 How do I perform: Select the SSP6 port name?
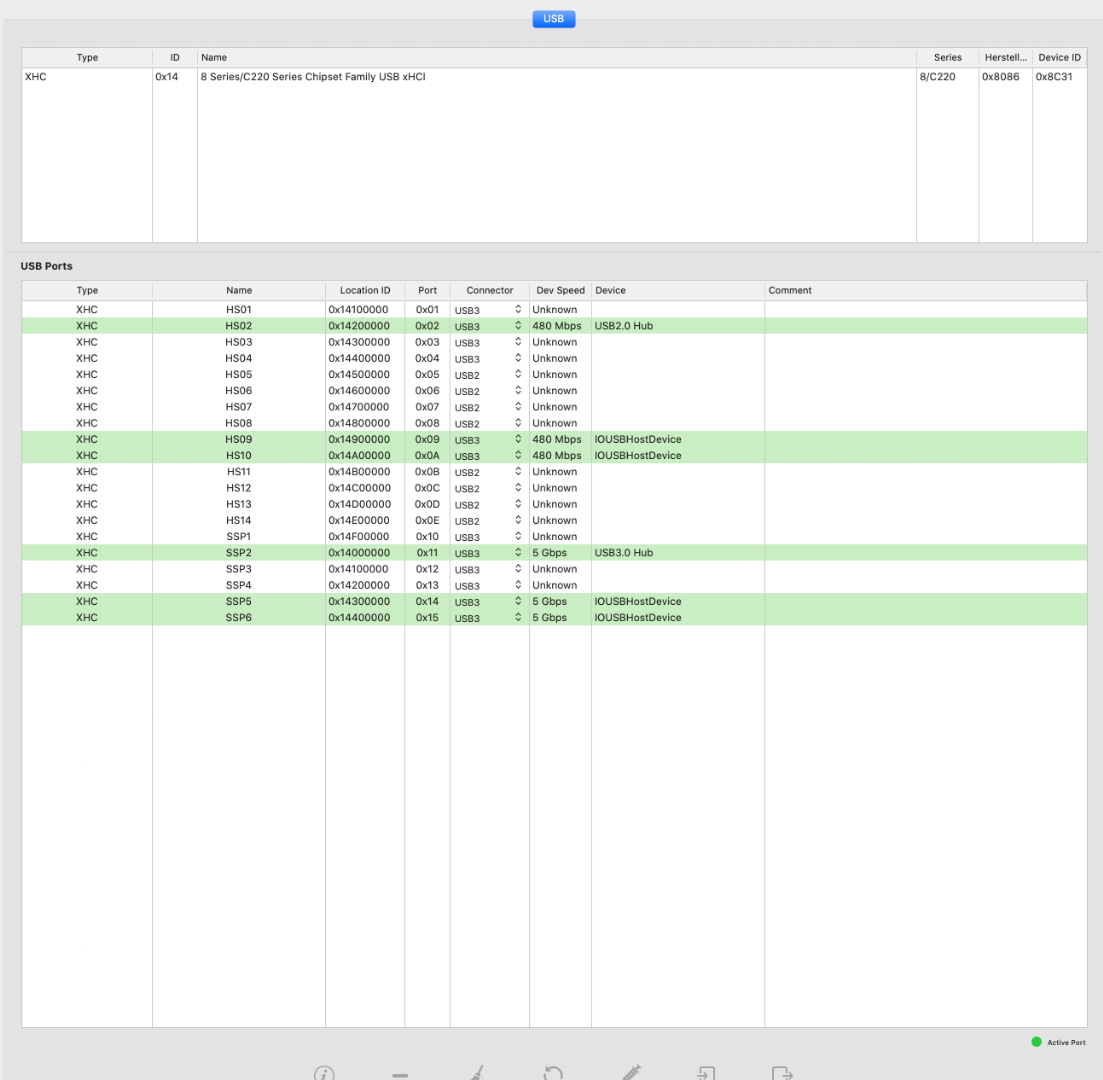pyautogui.click(x=238, y=617)
